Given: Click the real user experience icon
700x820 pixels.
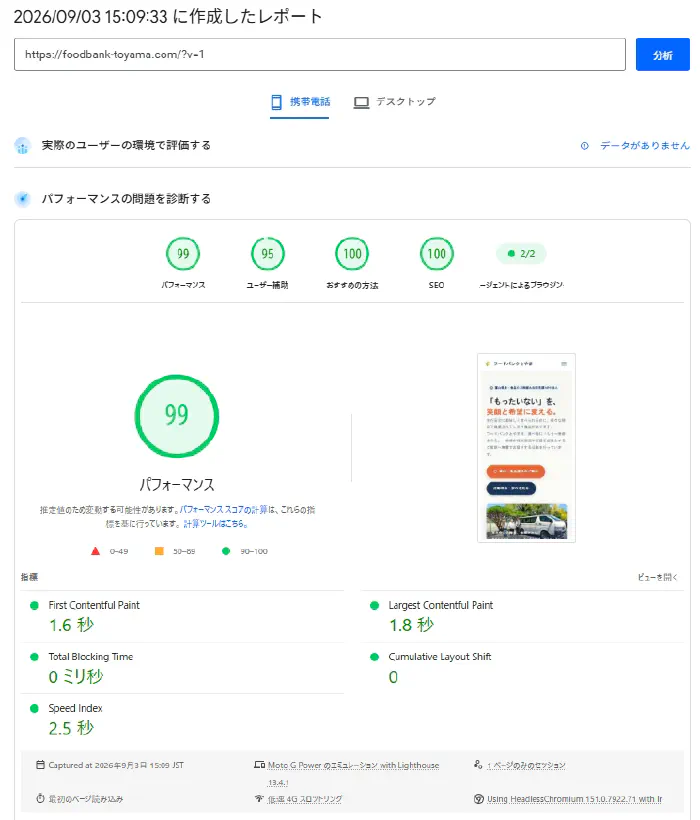Looking at the screenshot, I should coord(22,146).
